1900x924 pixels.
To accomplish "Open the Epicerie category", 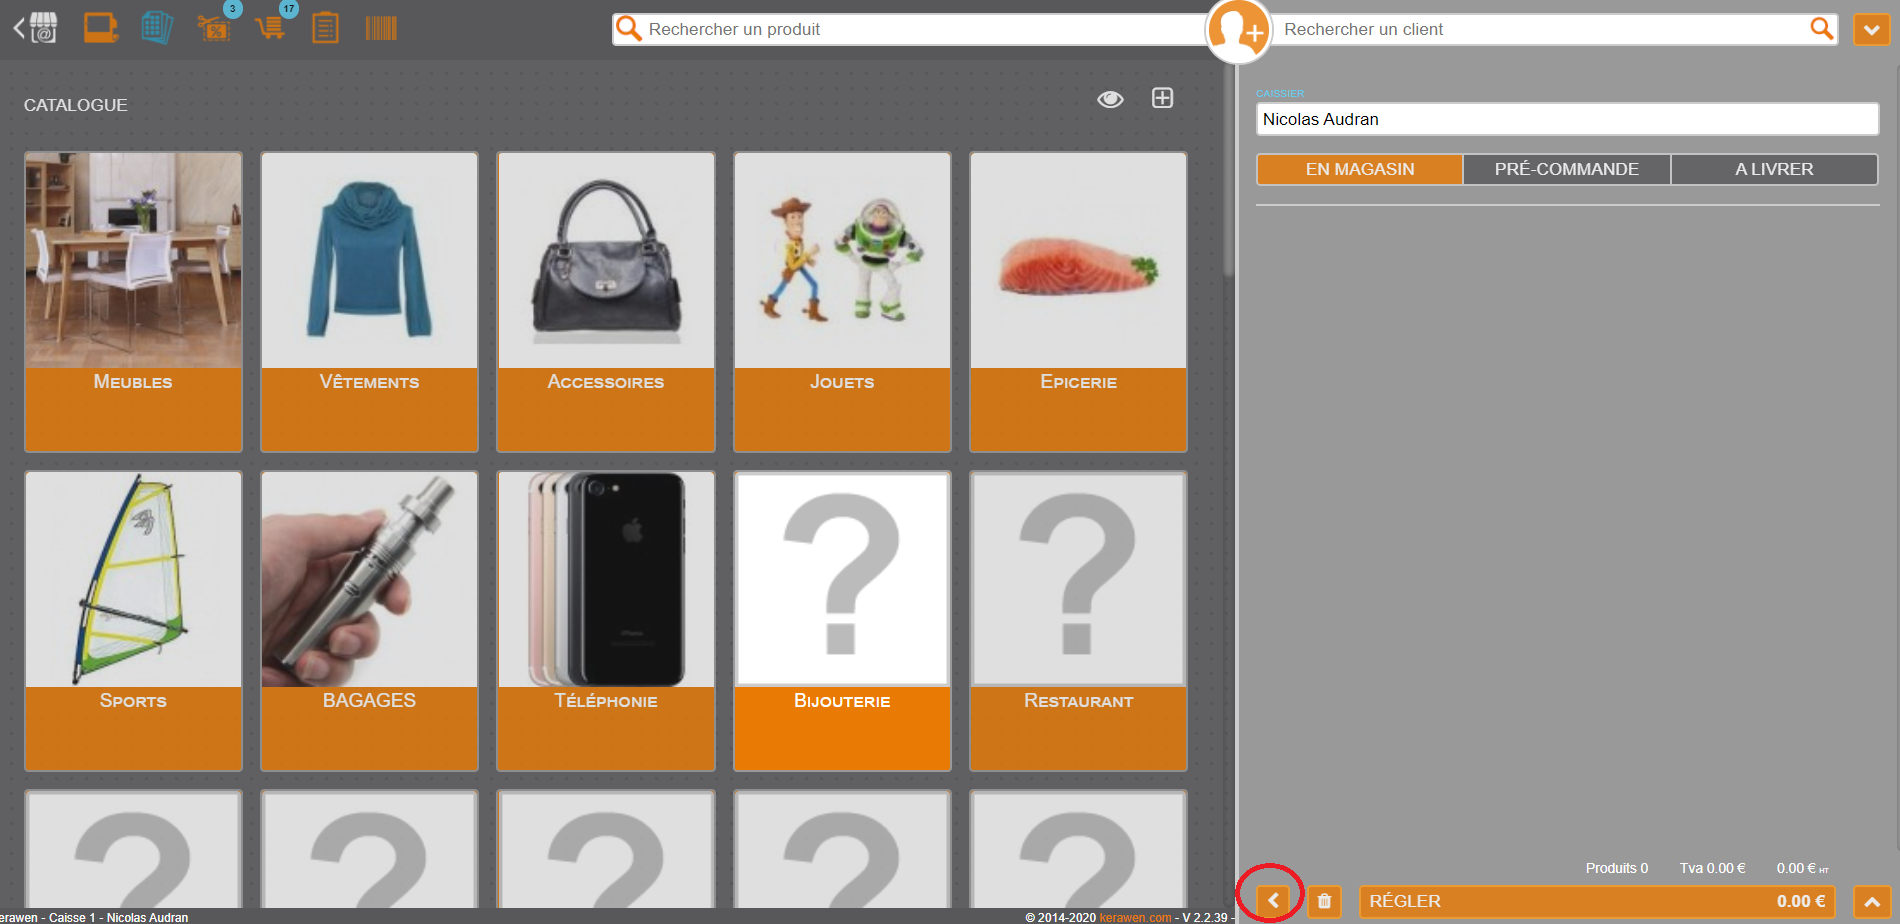I will [1078, 302].
